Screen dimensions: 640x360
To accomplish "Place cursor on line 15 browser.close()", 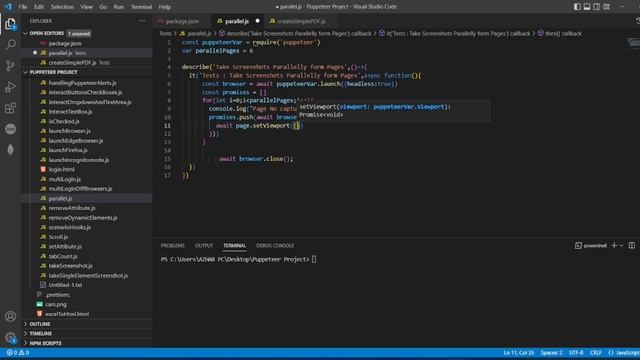I will click(x=256, y=159).
